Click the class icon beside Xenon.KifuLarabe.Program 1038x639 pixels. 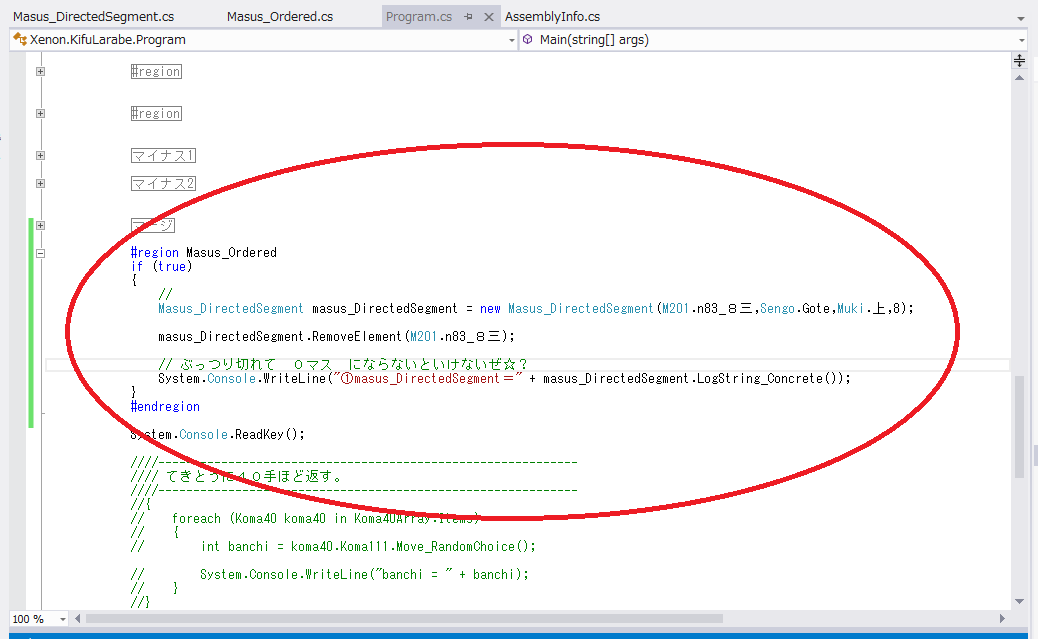[x=20, y=40]
